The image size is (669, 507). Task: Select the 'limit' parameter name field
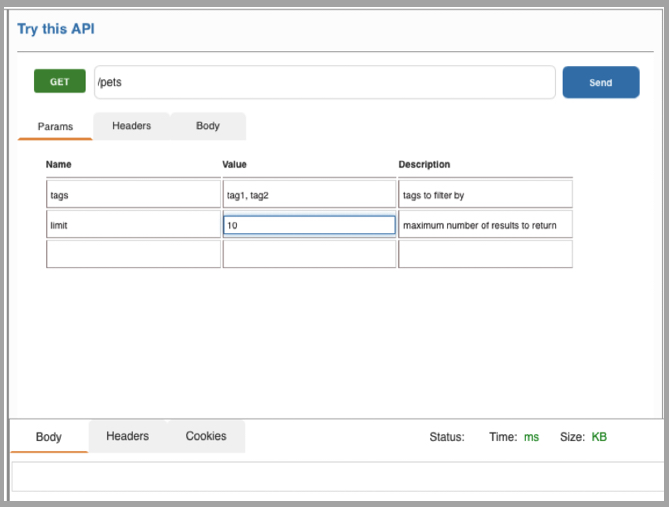(x=133, y=225)
